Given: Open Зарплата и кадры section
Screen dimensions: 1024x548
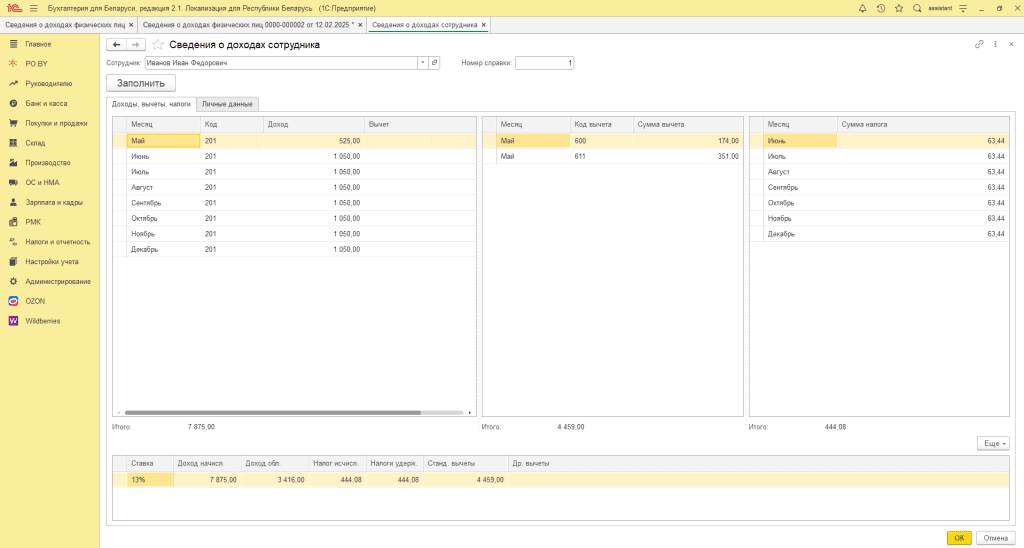Looking at the screenshot, I should (x=54, y=202).
